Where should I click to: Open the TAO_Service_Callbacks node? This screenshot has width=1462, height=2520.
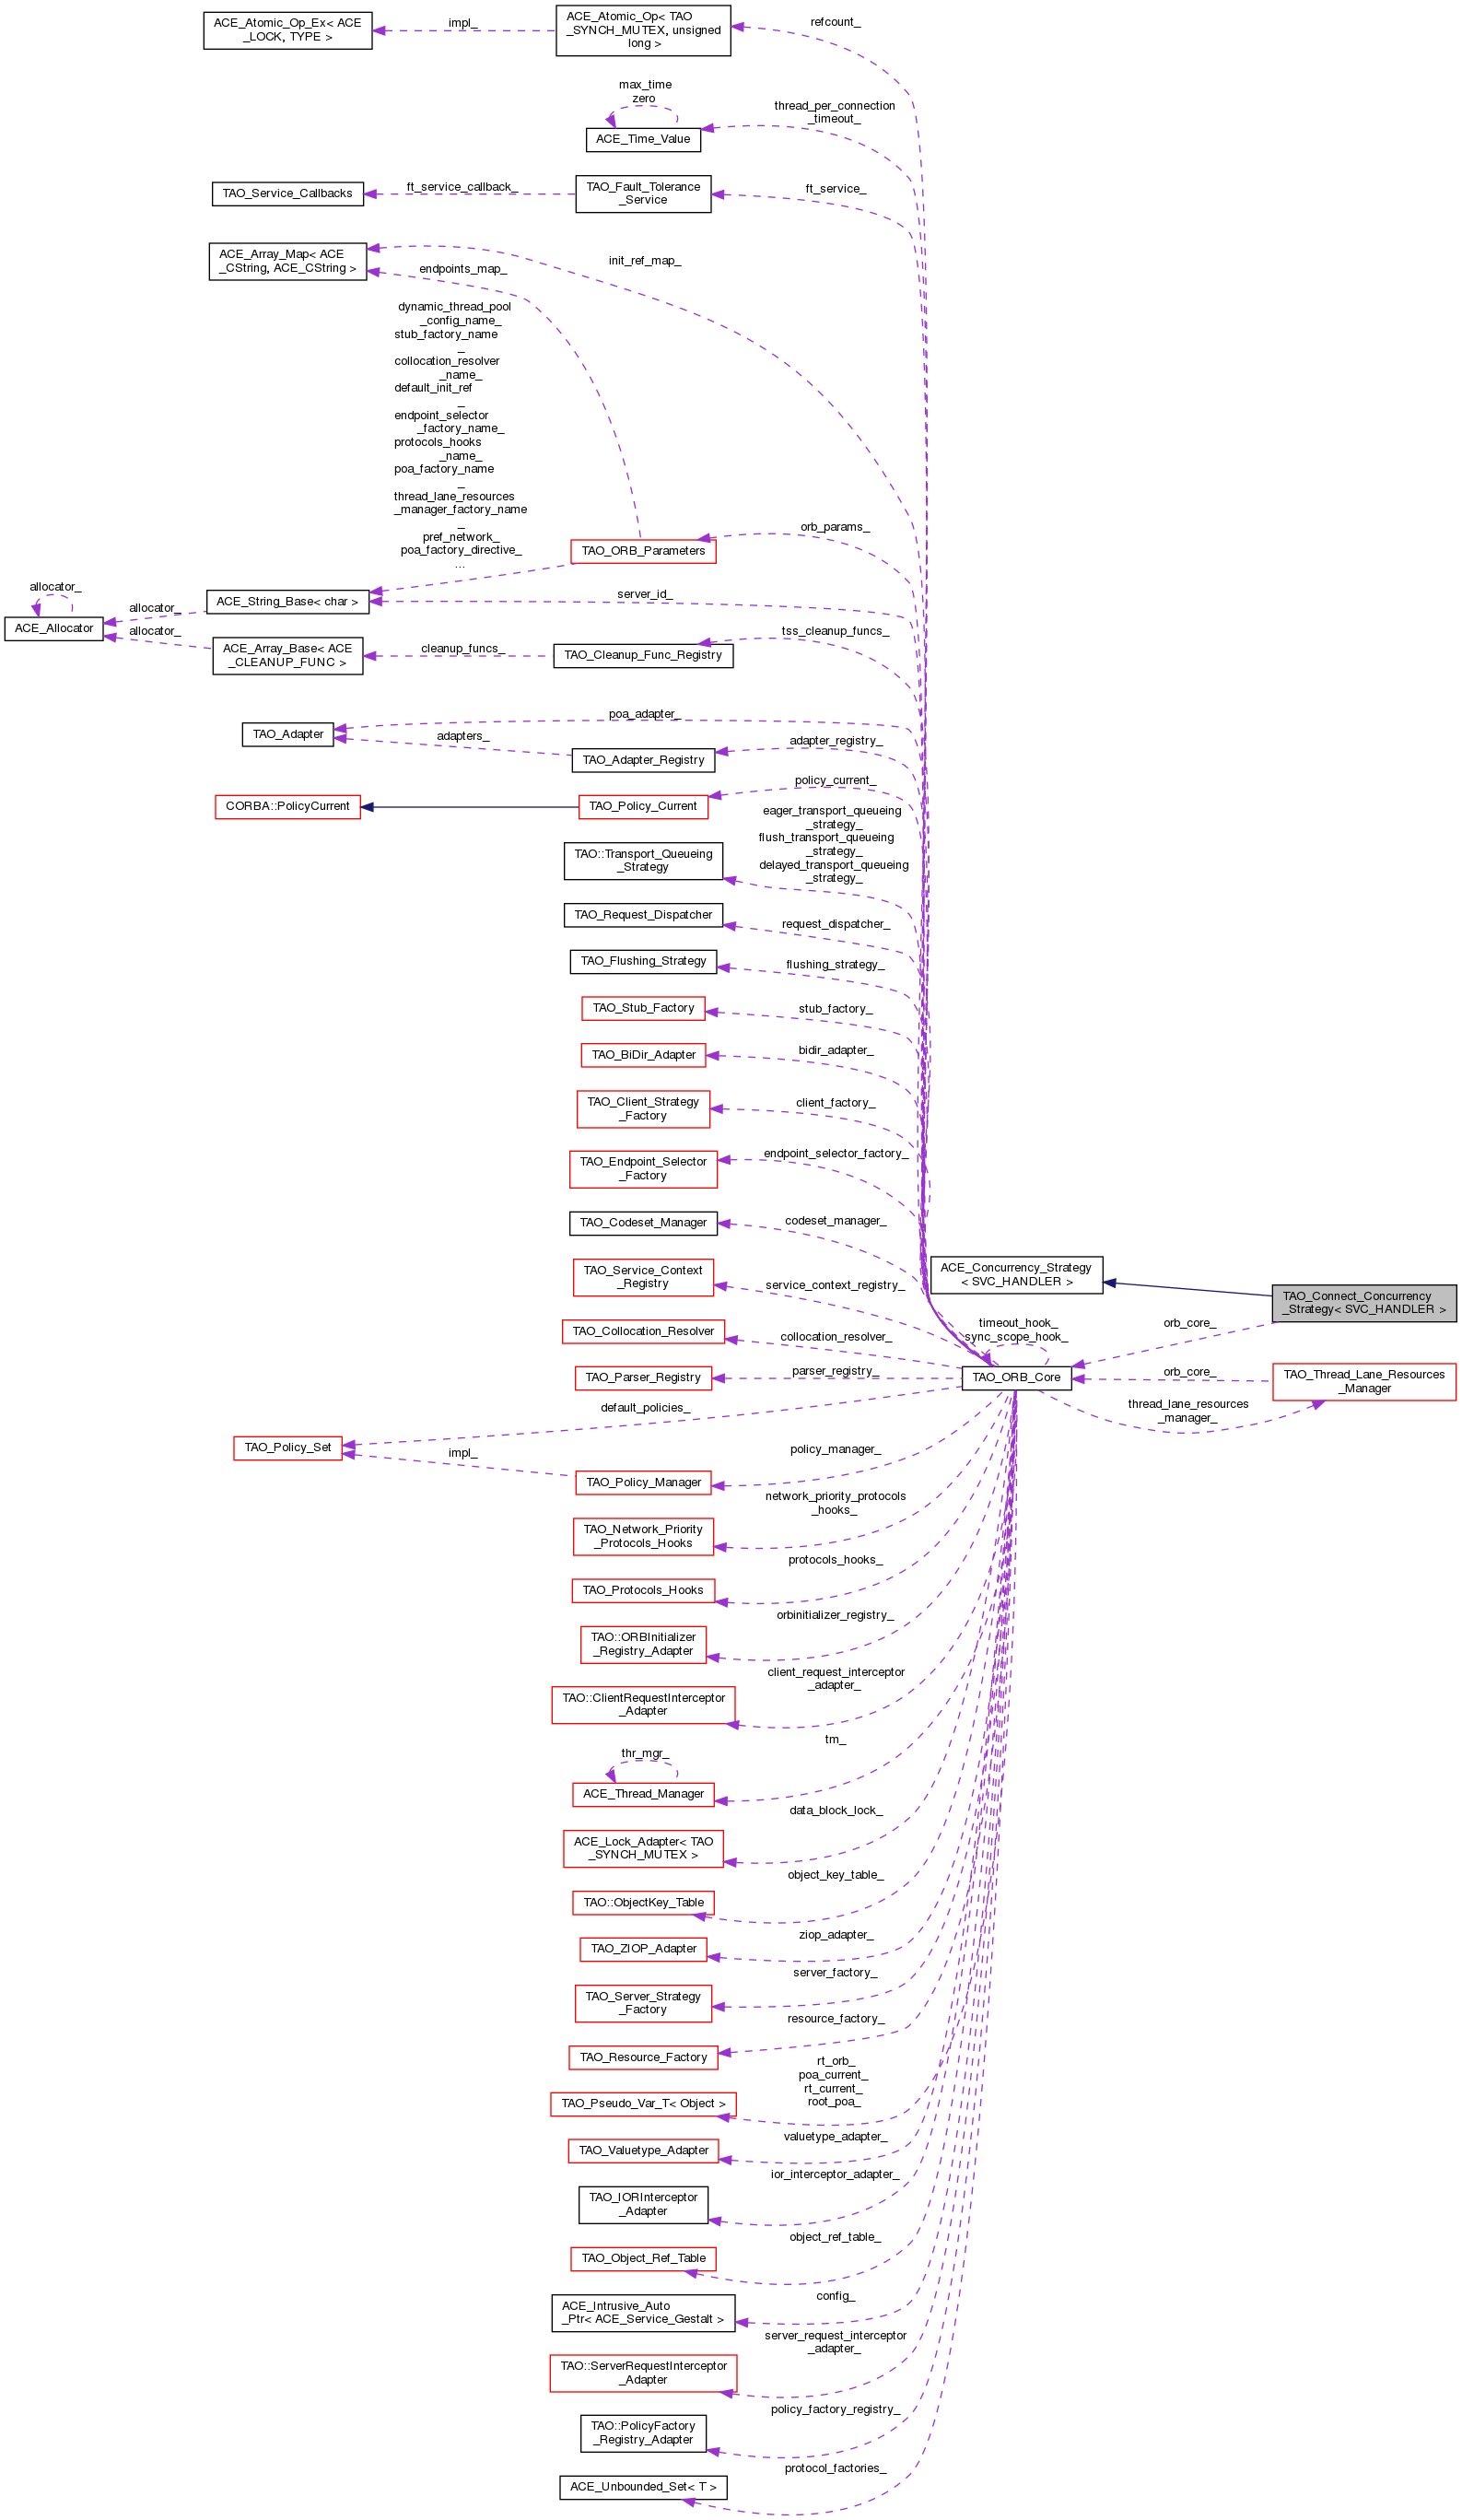[x=288, y=193]
